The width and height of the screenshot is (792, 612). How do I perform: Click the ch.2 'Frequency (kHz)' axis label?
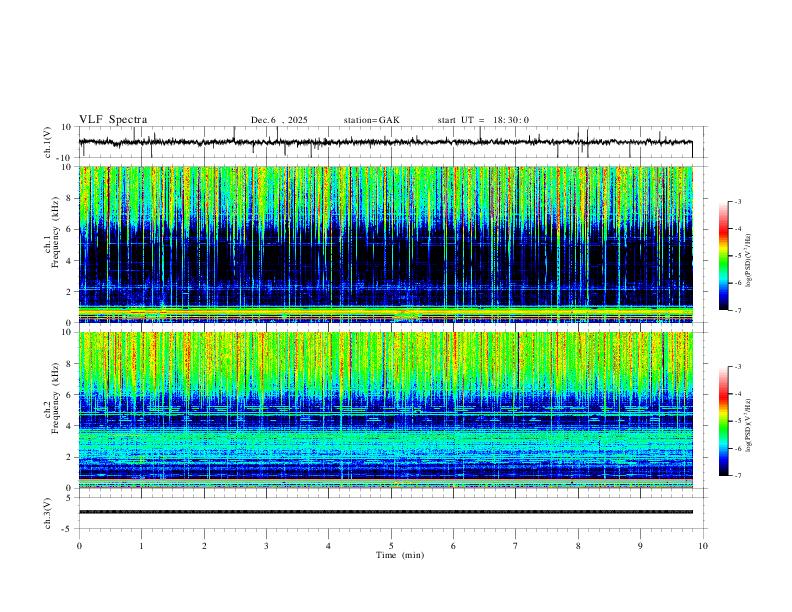[x=55, y=397]
